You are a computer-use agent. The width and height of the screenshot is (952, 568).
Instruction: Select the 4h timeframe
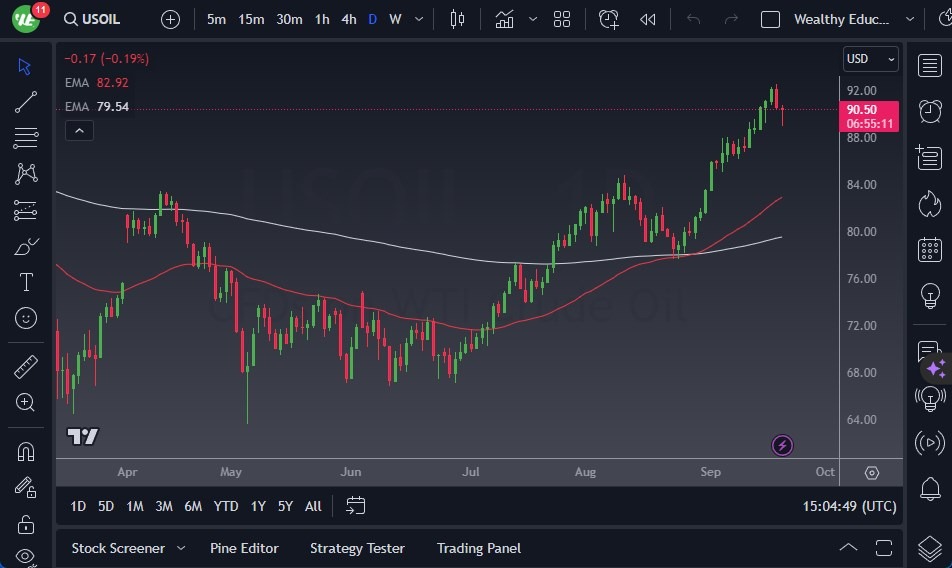click(x=348, y=19)
